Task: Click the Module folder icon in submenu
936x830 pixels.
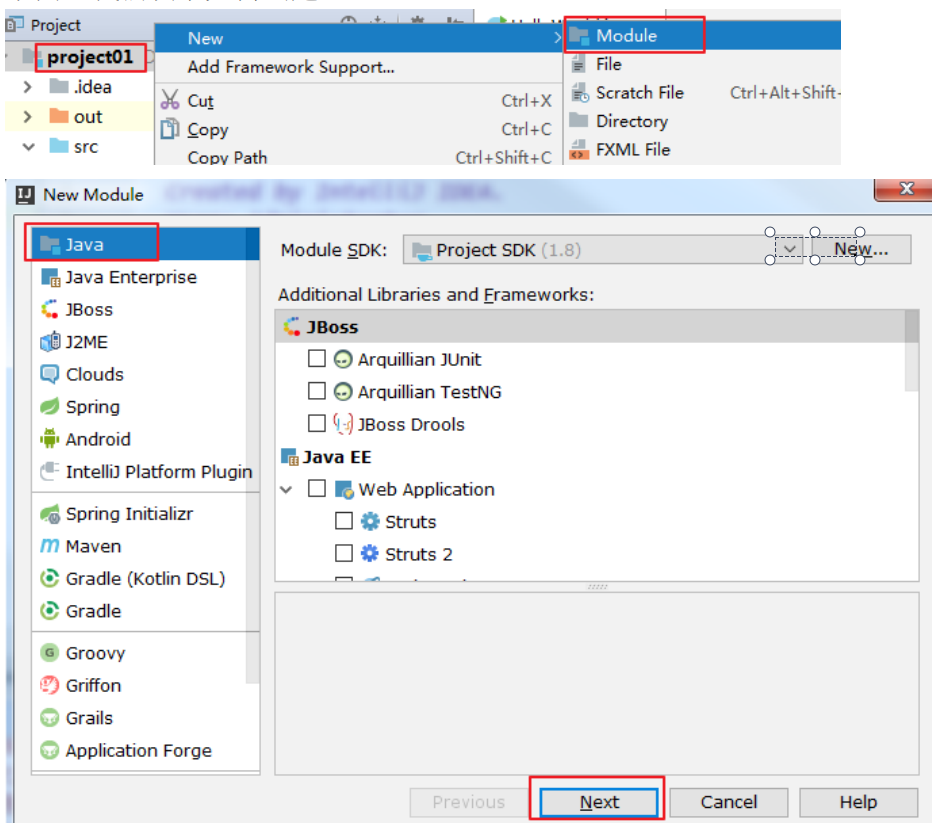Action: [x=578, y=36]
